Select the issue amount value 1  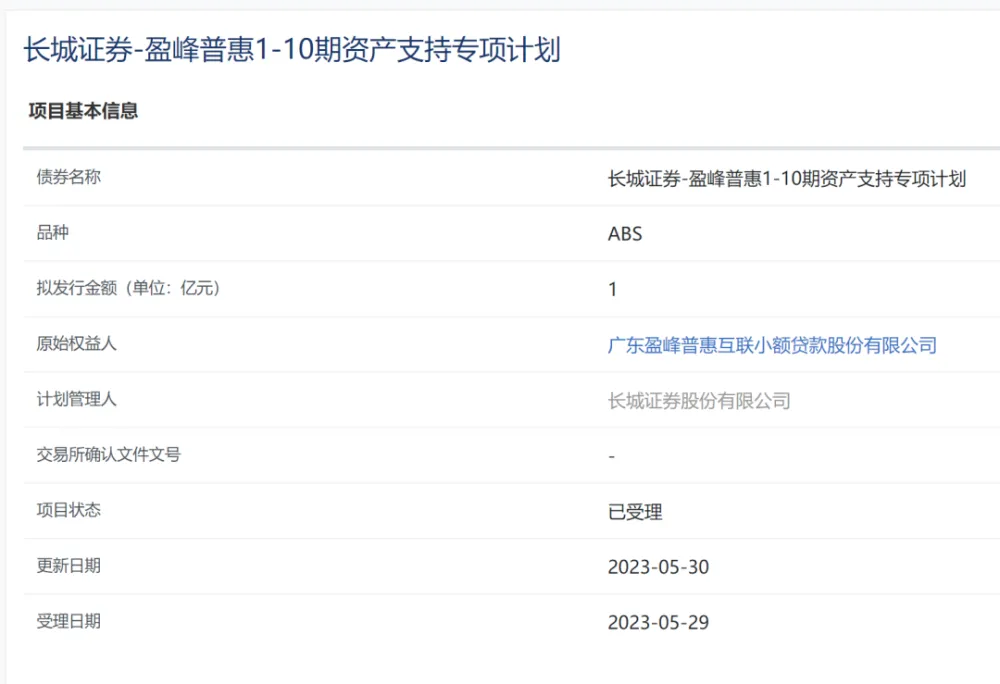[612, 289]
